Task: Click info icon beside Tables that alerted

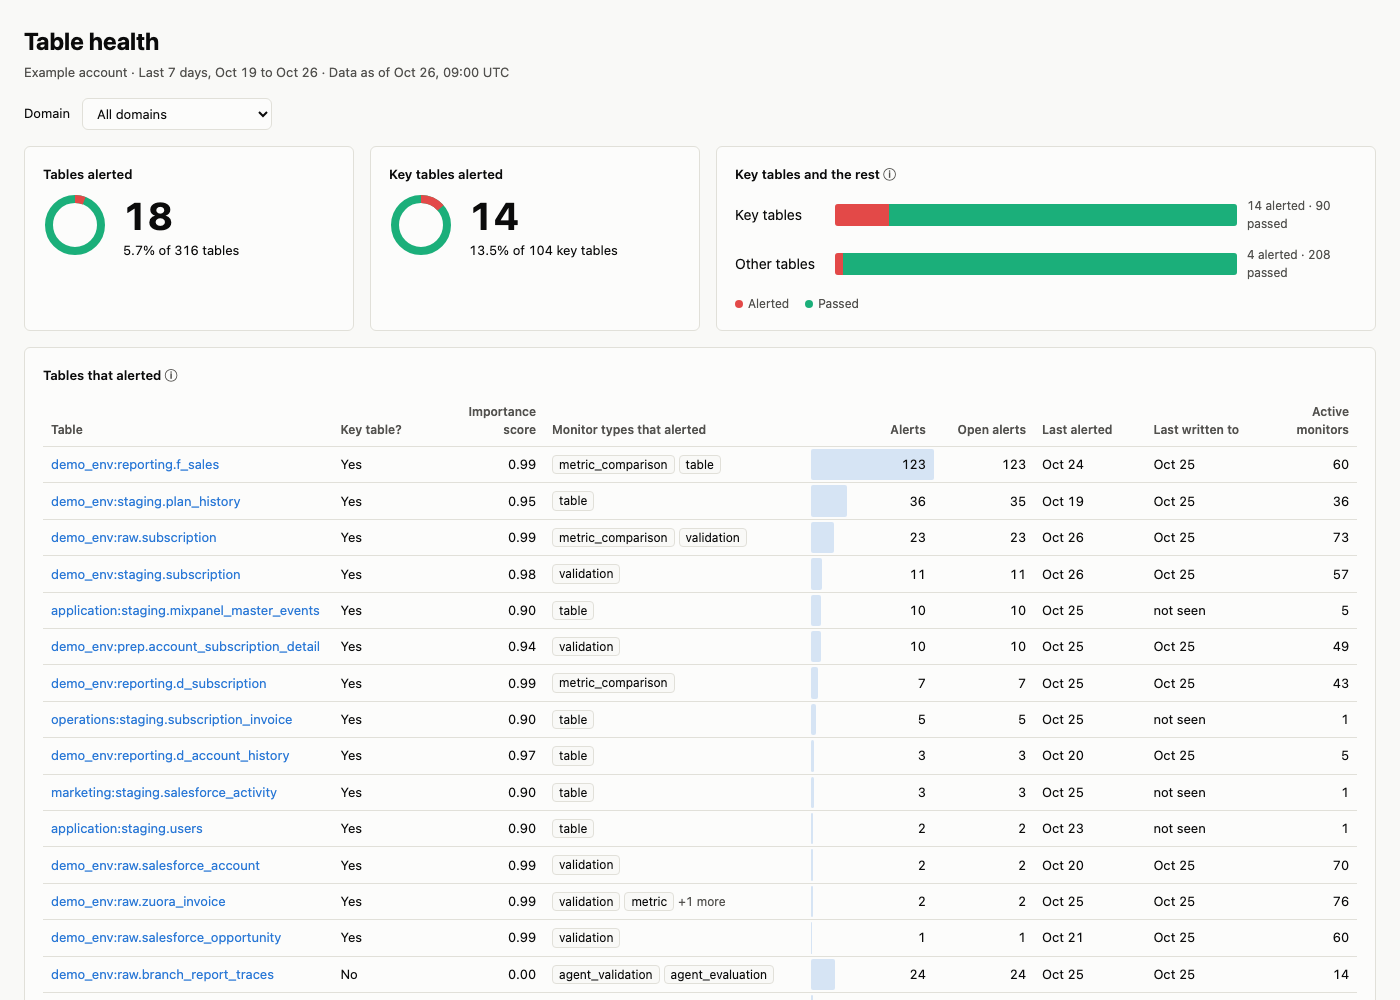Action: click(x=171, y=376)
